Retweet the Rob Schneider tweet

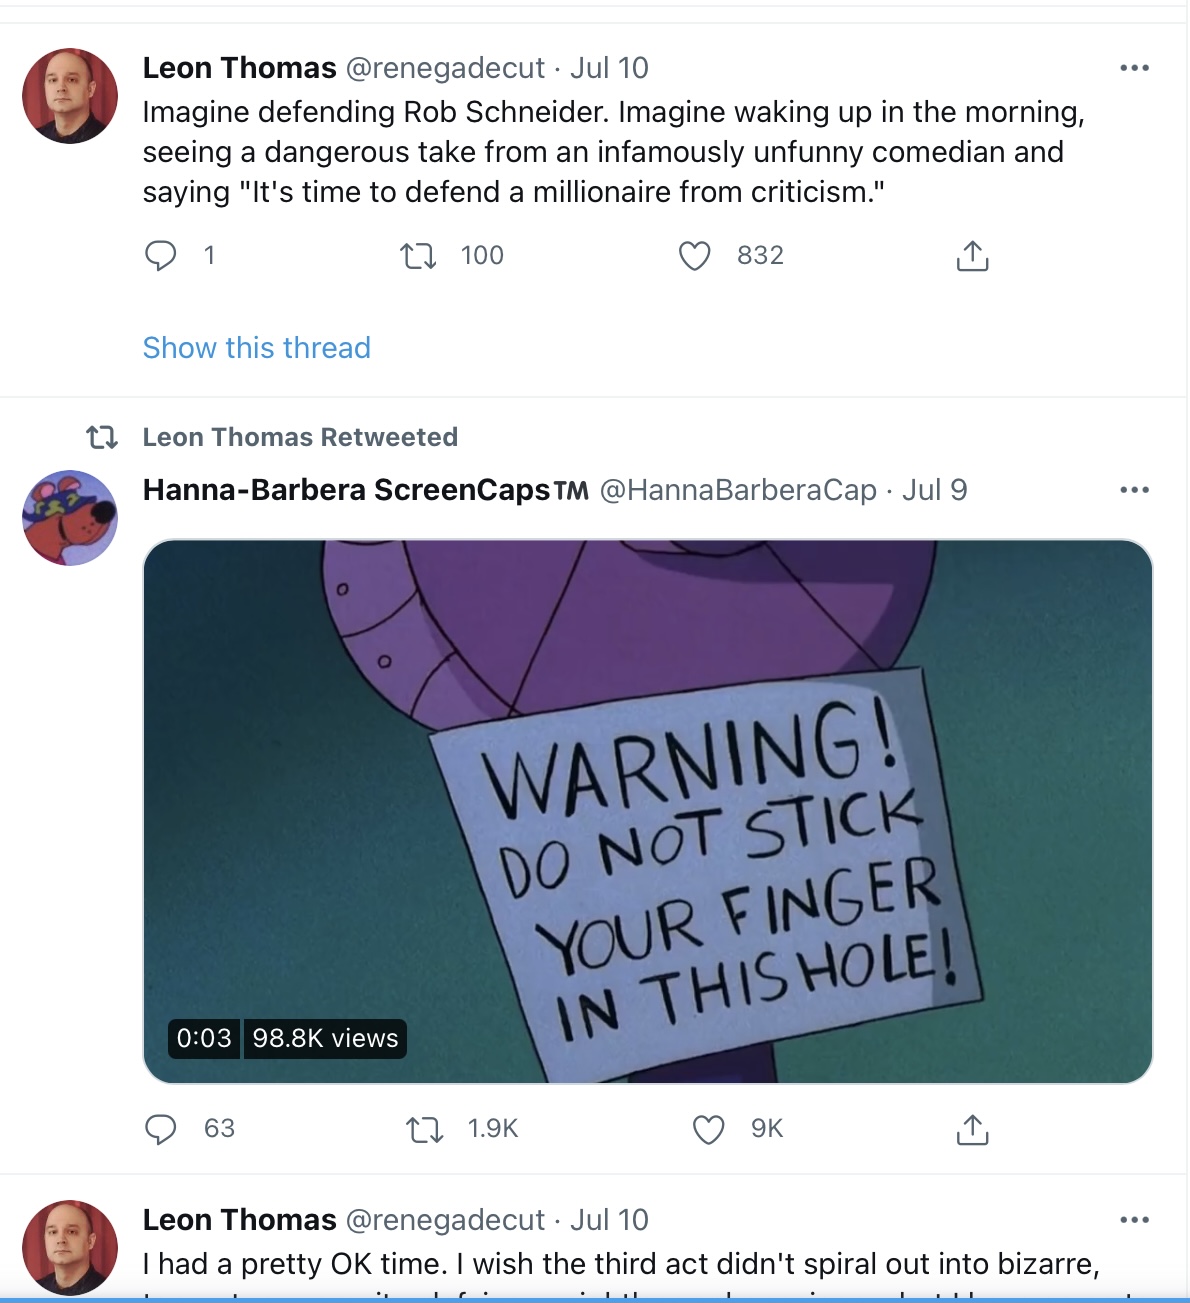418,256
